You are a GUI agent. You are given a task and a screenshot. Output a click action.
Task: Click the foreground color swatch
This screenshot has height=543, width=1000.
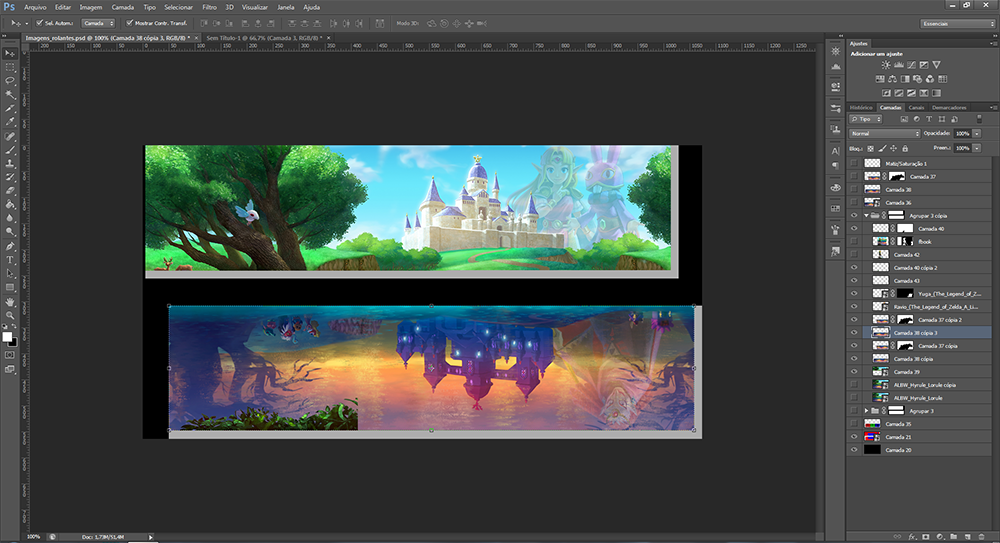[7, 337]
